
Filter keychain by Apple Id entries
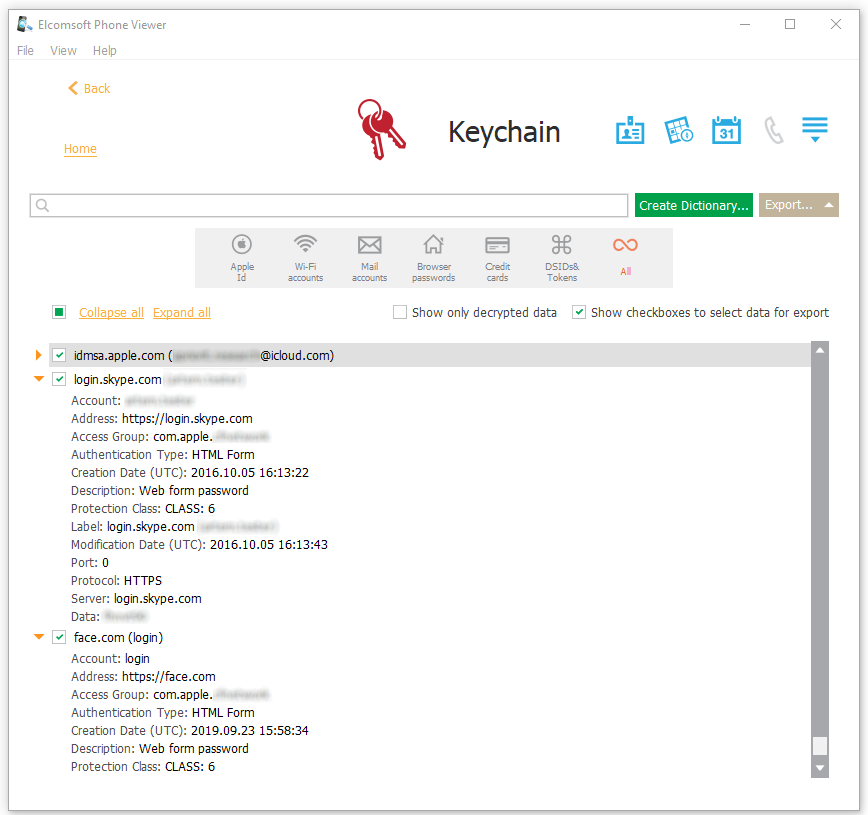pyautogui.click(x=242, y=257)
